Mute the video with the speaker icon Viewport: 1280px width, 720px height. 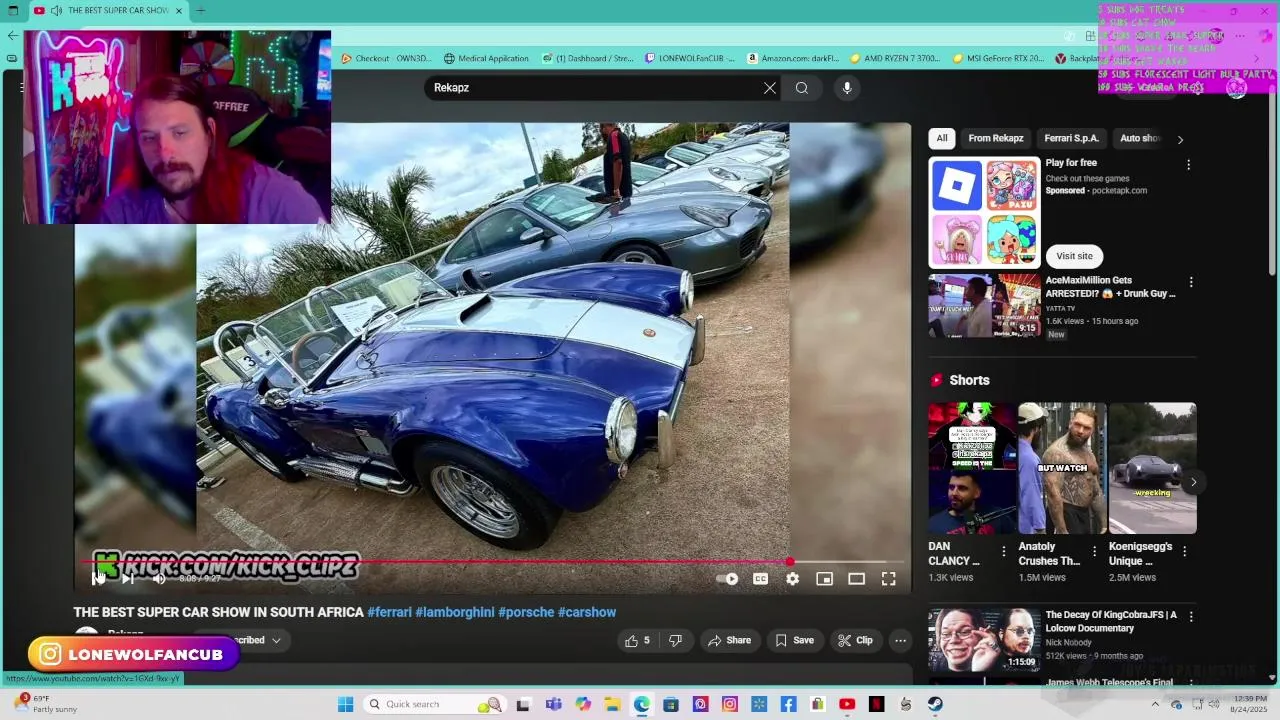tap(159, 578)
